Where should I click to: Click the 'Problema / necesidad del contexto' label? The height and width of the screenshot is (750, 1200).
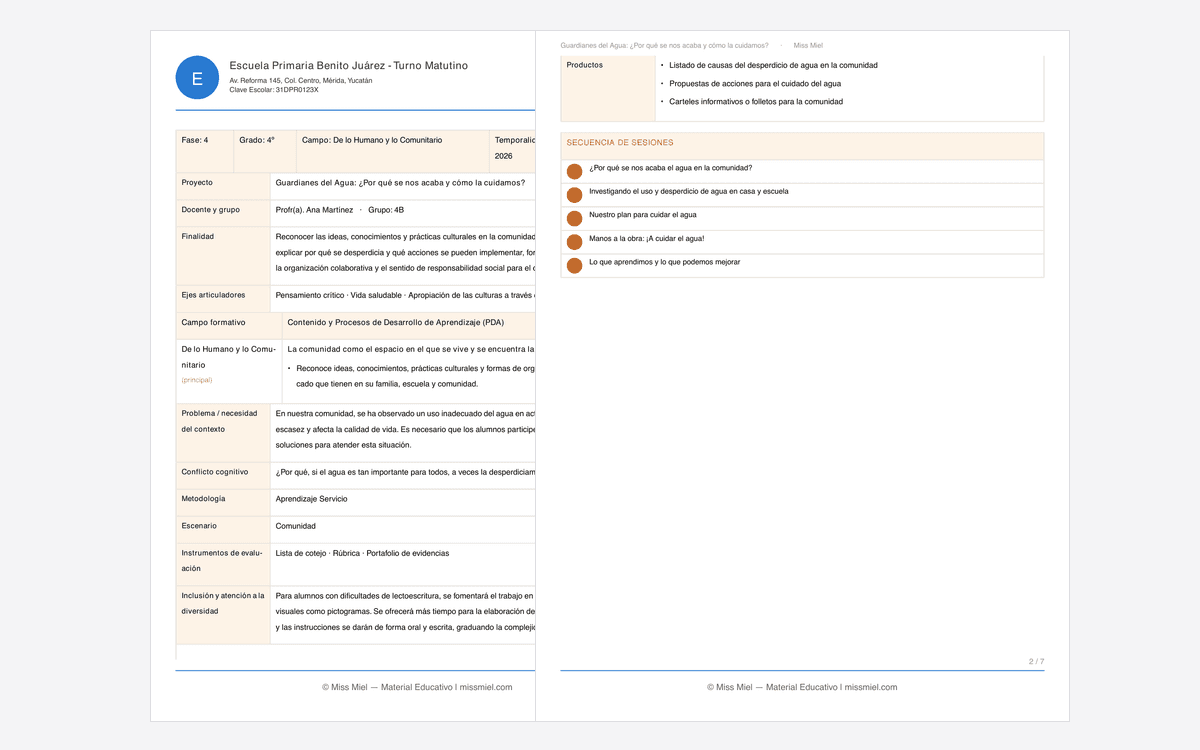point(219,421)
